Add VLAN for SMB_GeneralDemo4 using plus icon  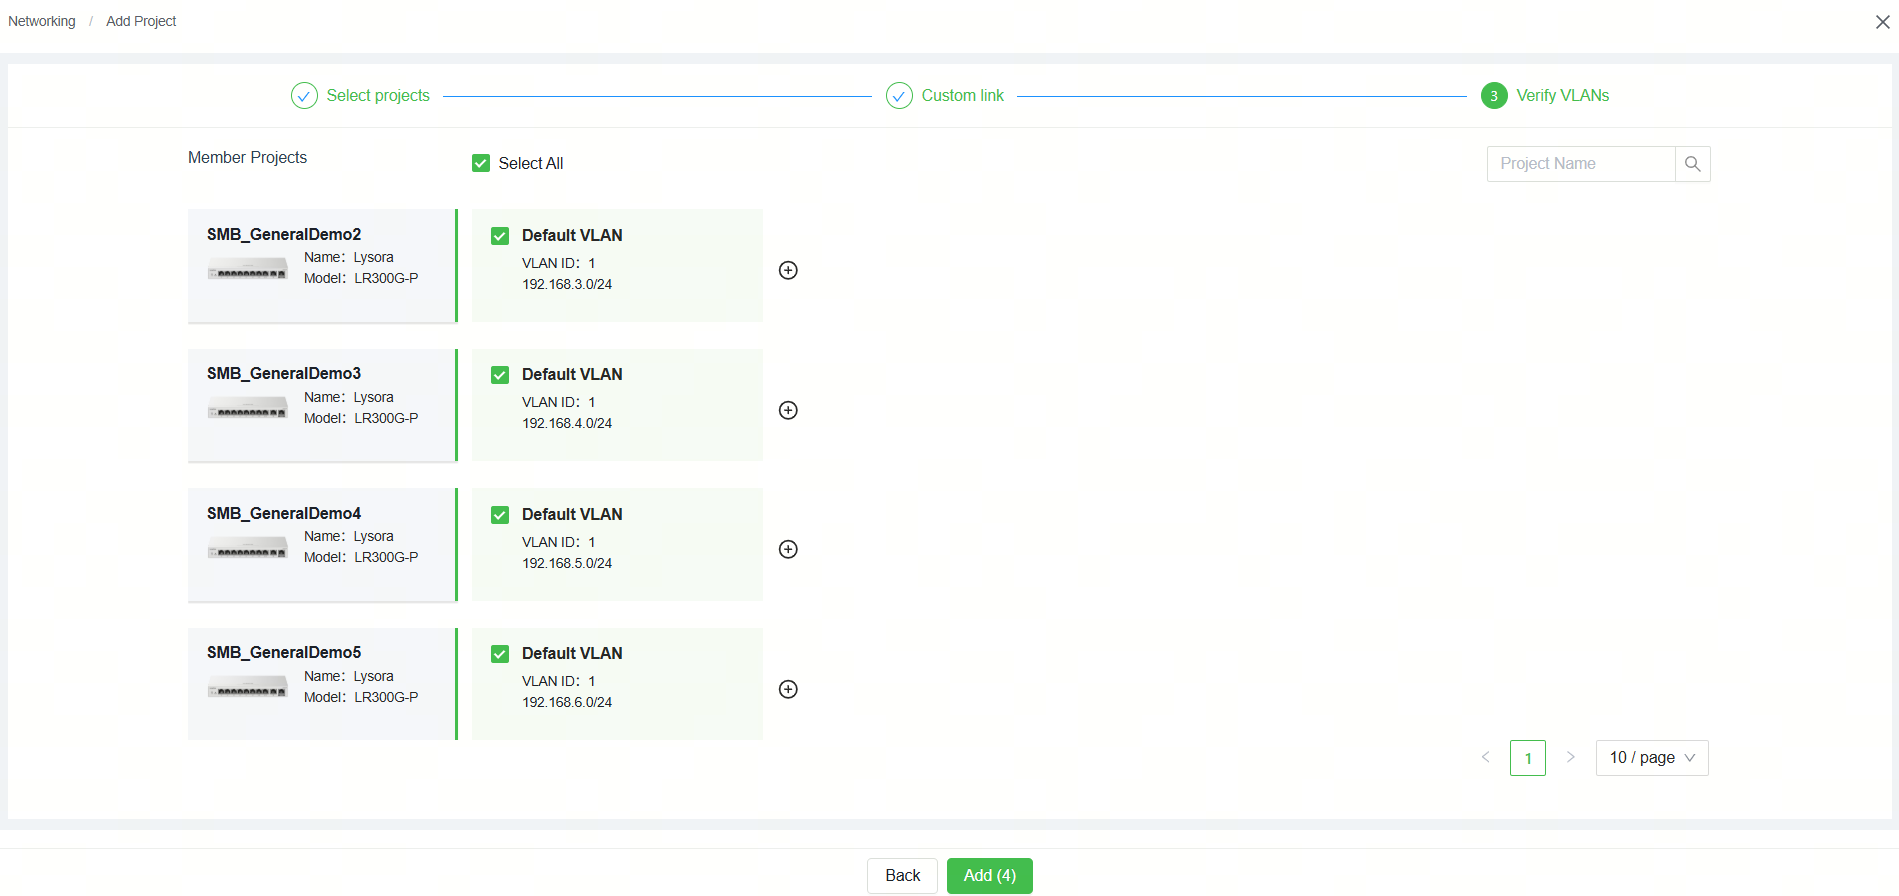(x=788, y=549)
